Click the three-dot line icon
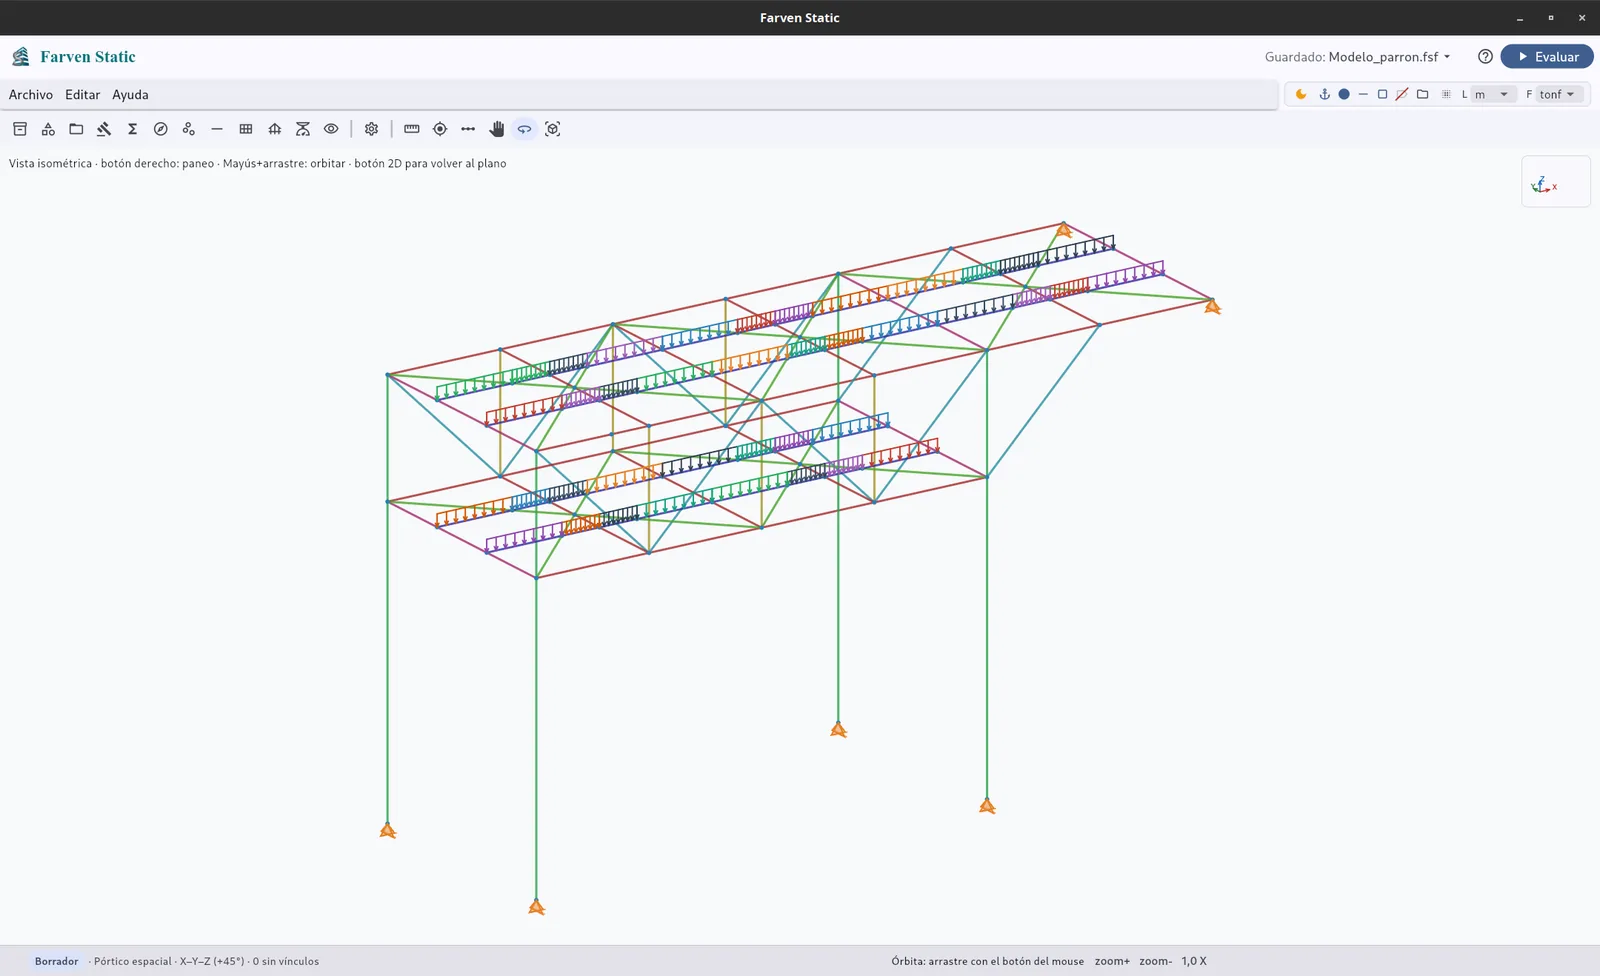Image resolution: width=1600 pixels, height=976 pixels. [x=468, y=129]
